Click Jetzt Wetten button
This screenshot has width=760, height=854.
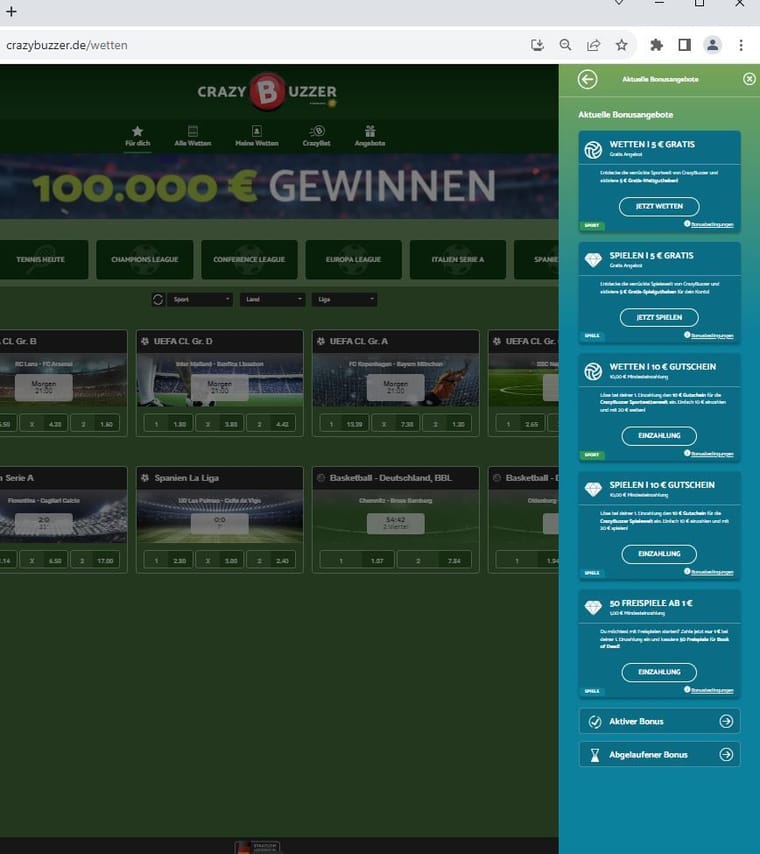click(659, 206)
